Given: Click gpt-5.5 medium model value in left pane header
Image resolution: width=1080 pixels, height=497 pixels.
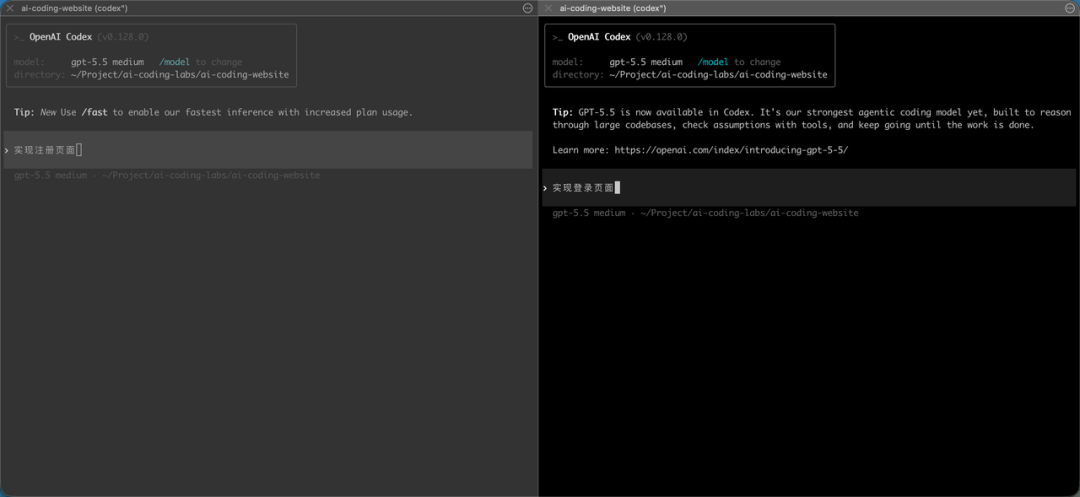Looking at the screenshot, I should (107, 62).
